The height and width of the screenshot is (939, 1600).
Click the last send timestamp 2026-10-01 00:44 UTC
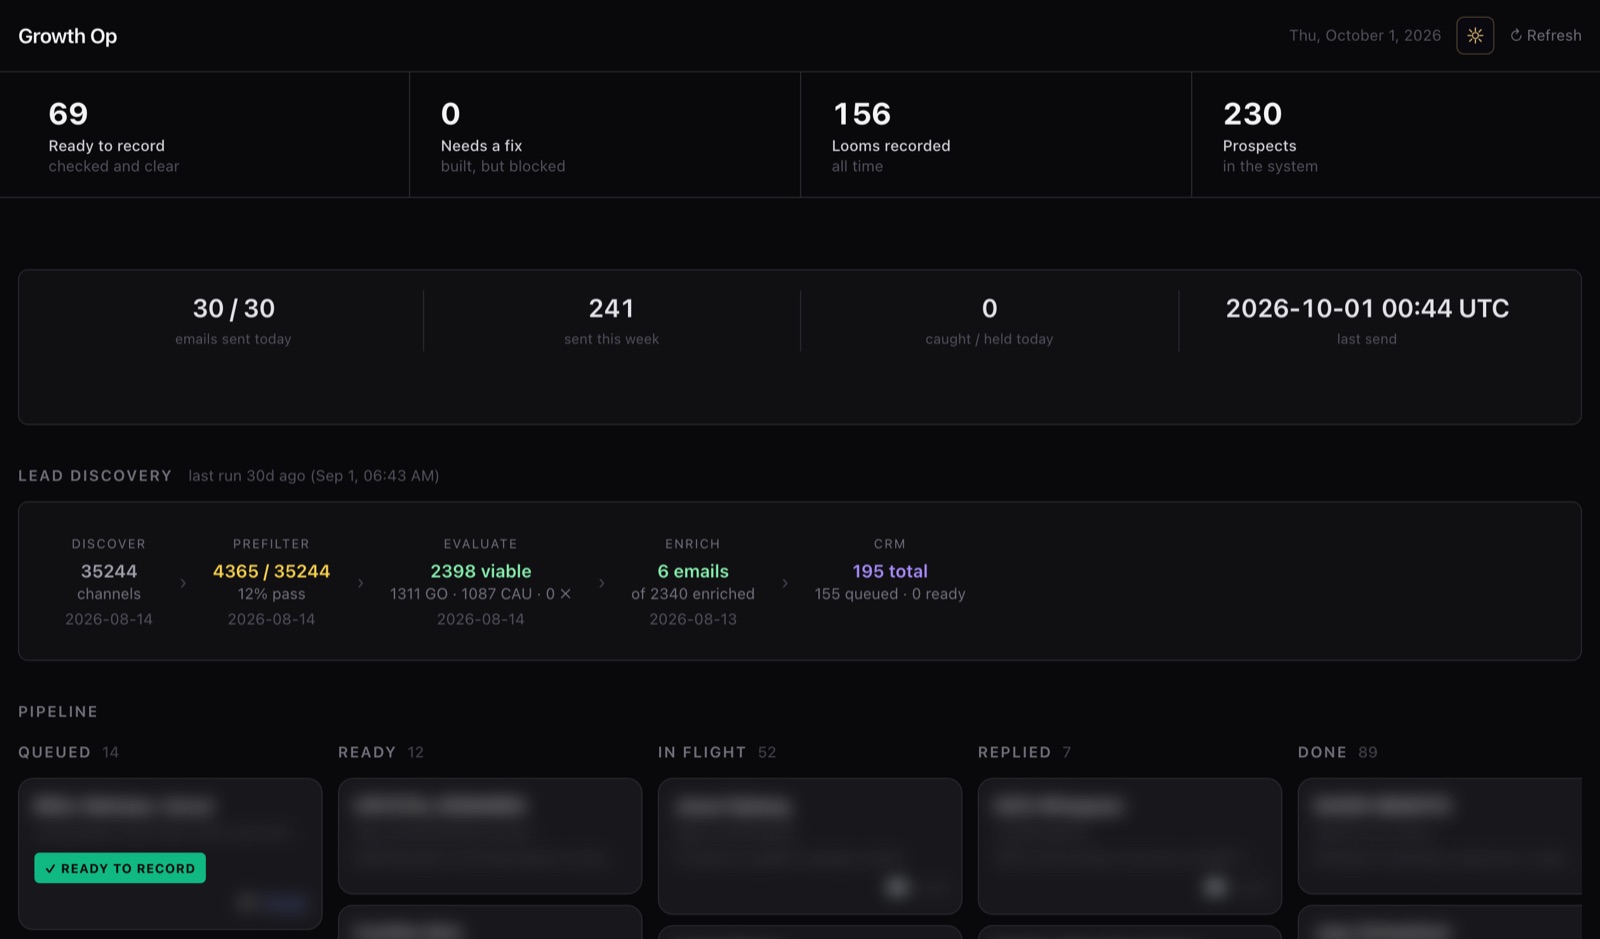[1367, 309]
